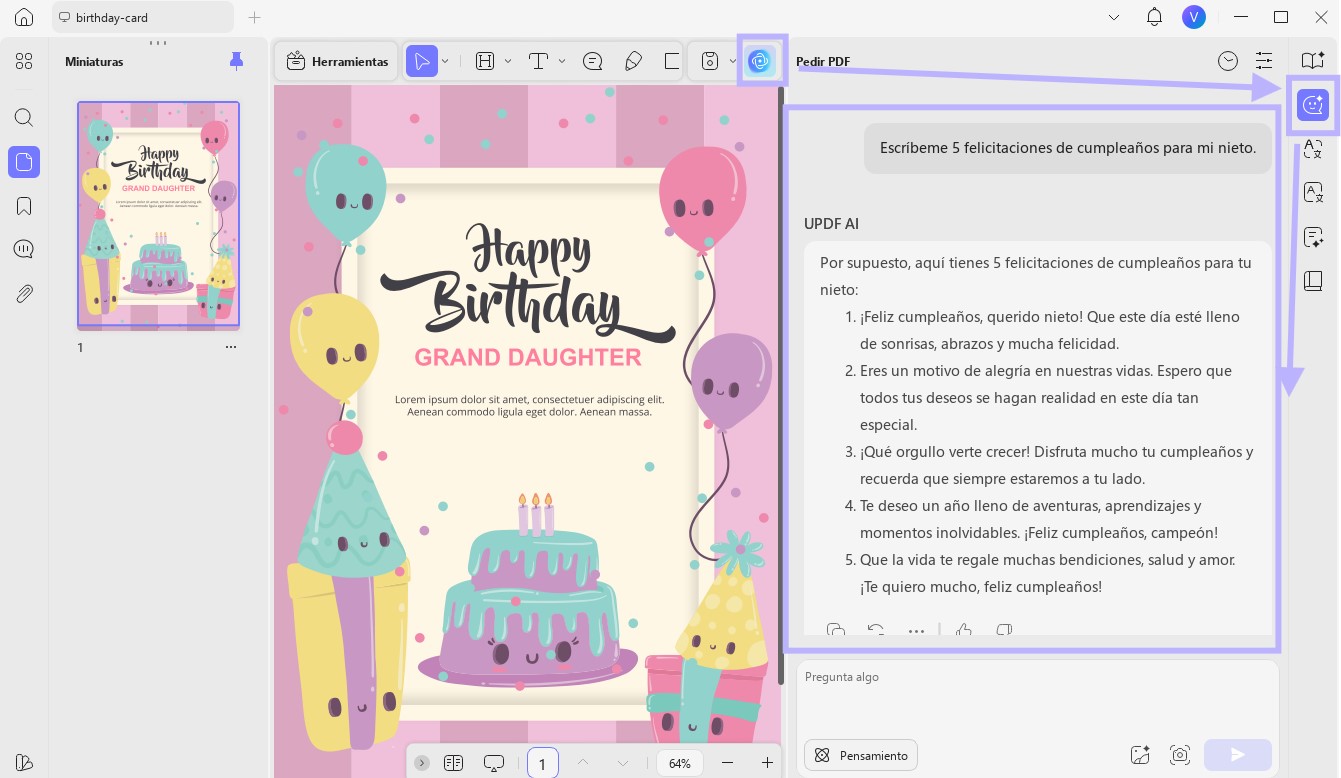Open a new tab with plus button
Image resolution: width=1341 pixels, height=778 pixels.
coord(254,17)
